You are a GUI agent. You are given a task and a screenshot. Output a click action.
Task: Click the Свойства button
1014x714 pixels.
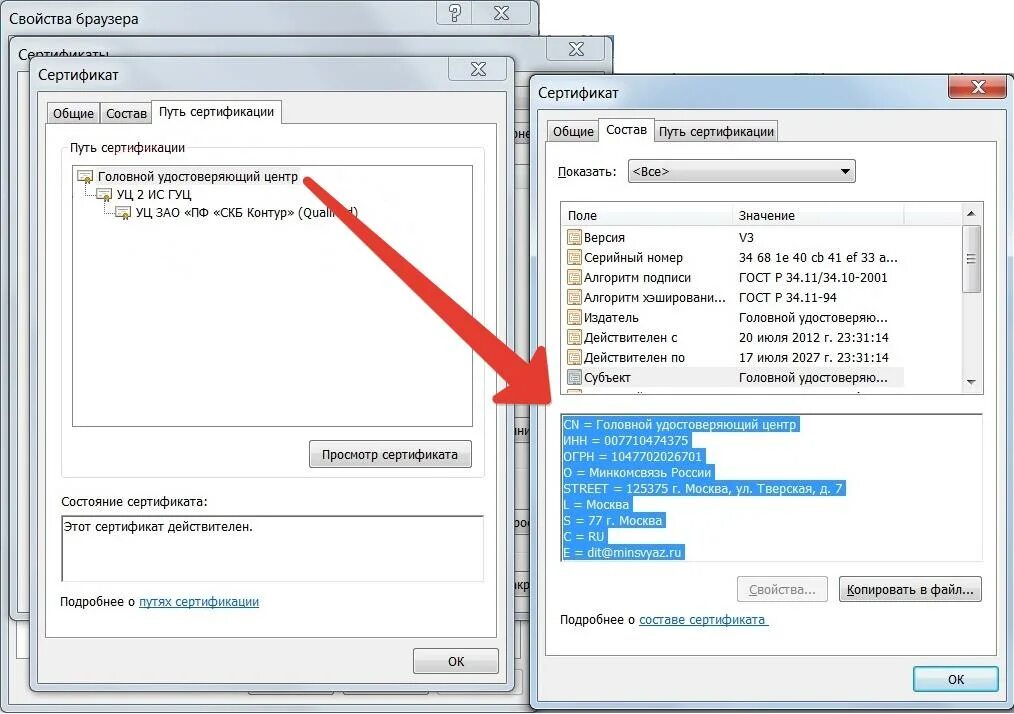tap(782, 590)
